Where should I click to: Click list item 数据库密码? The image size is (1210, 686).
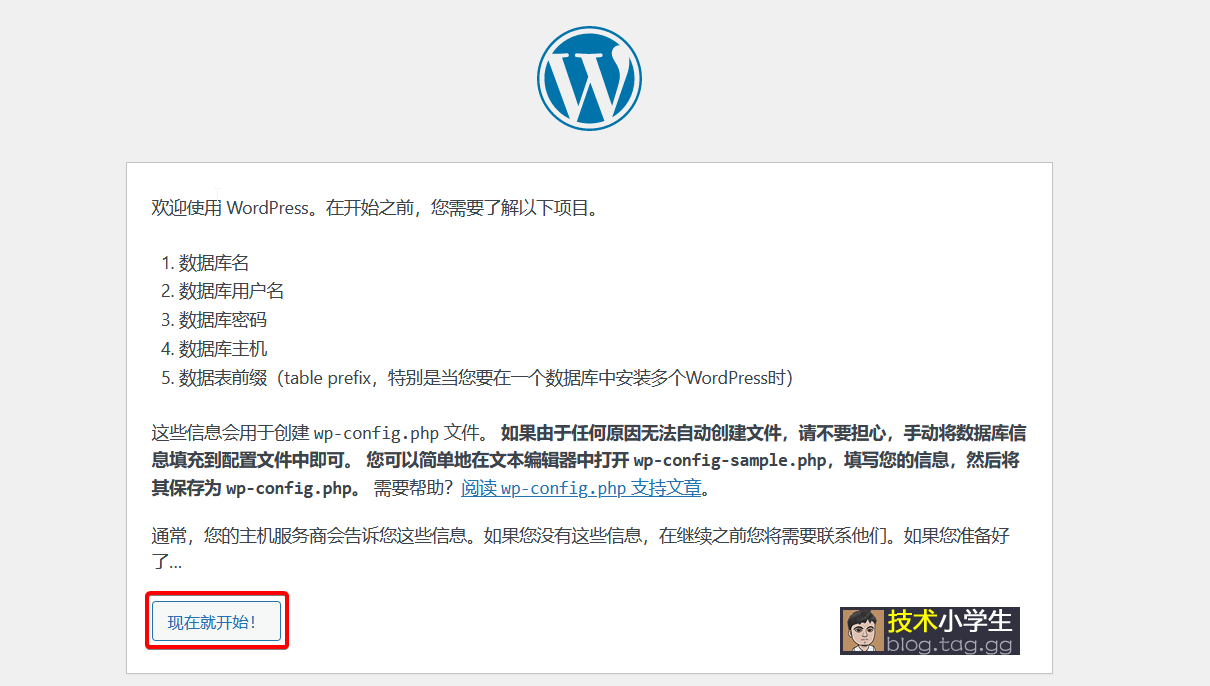[223, 320]
